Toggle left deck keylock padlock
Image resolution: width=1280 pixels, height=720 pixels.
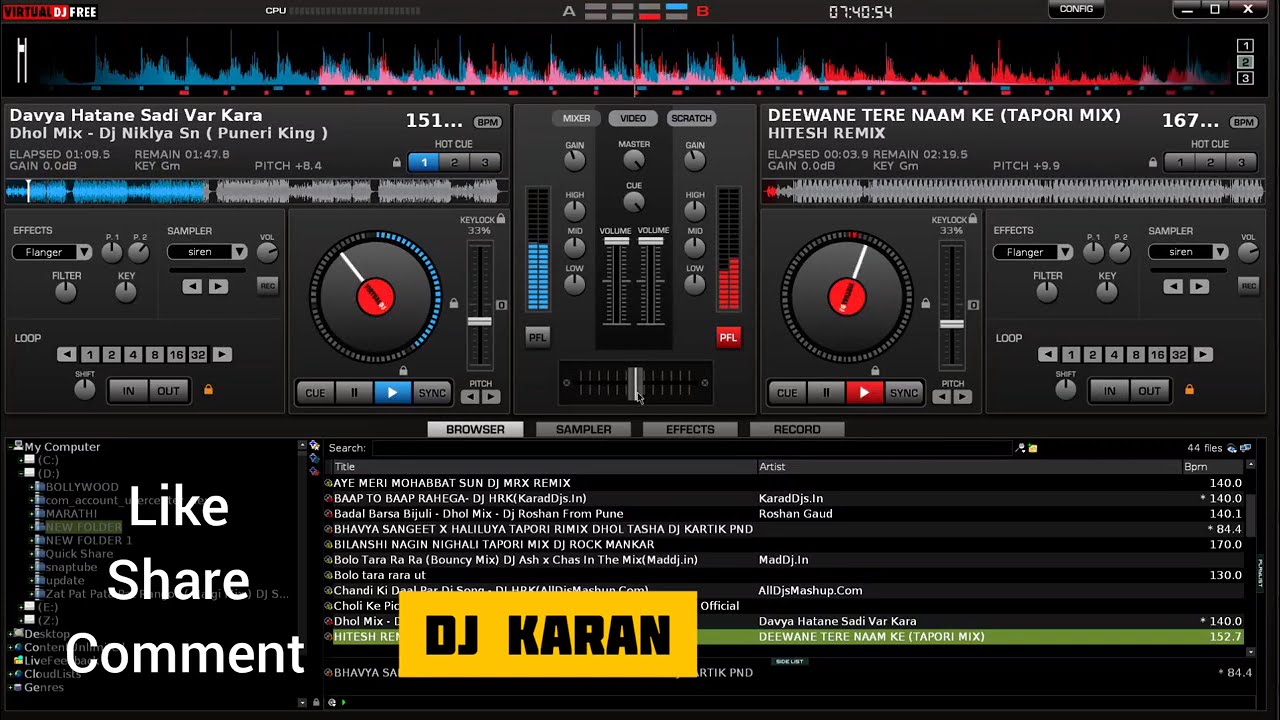(x=501, y=219)
